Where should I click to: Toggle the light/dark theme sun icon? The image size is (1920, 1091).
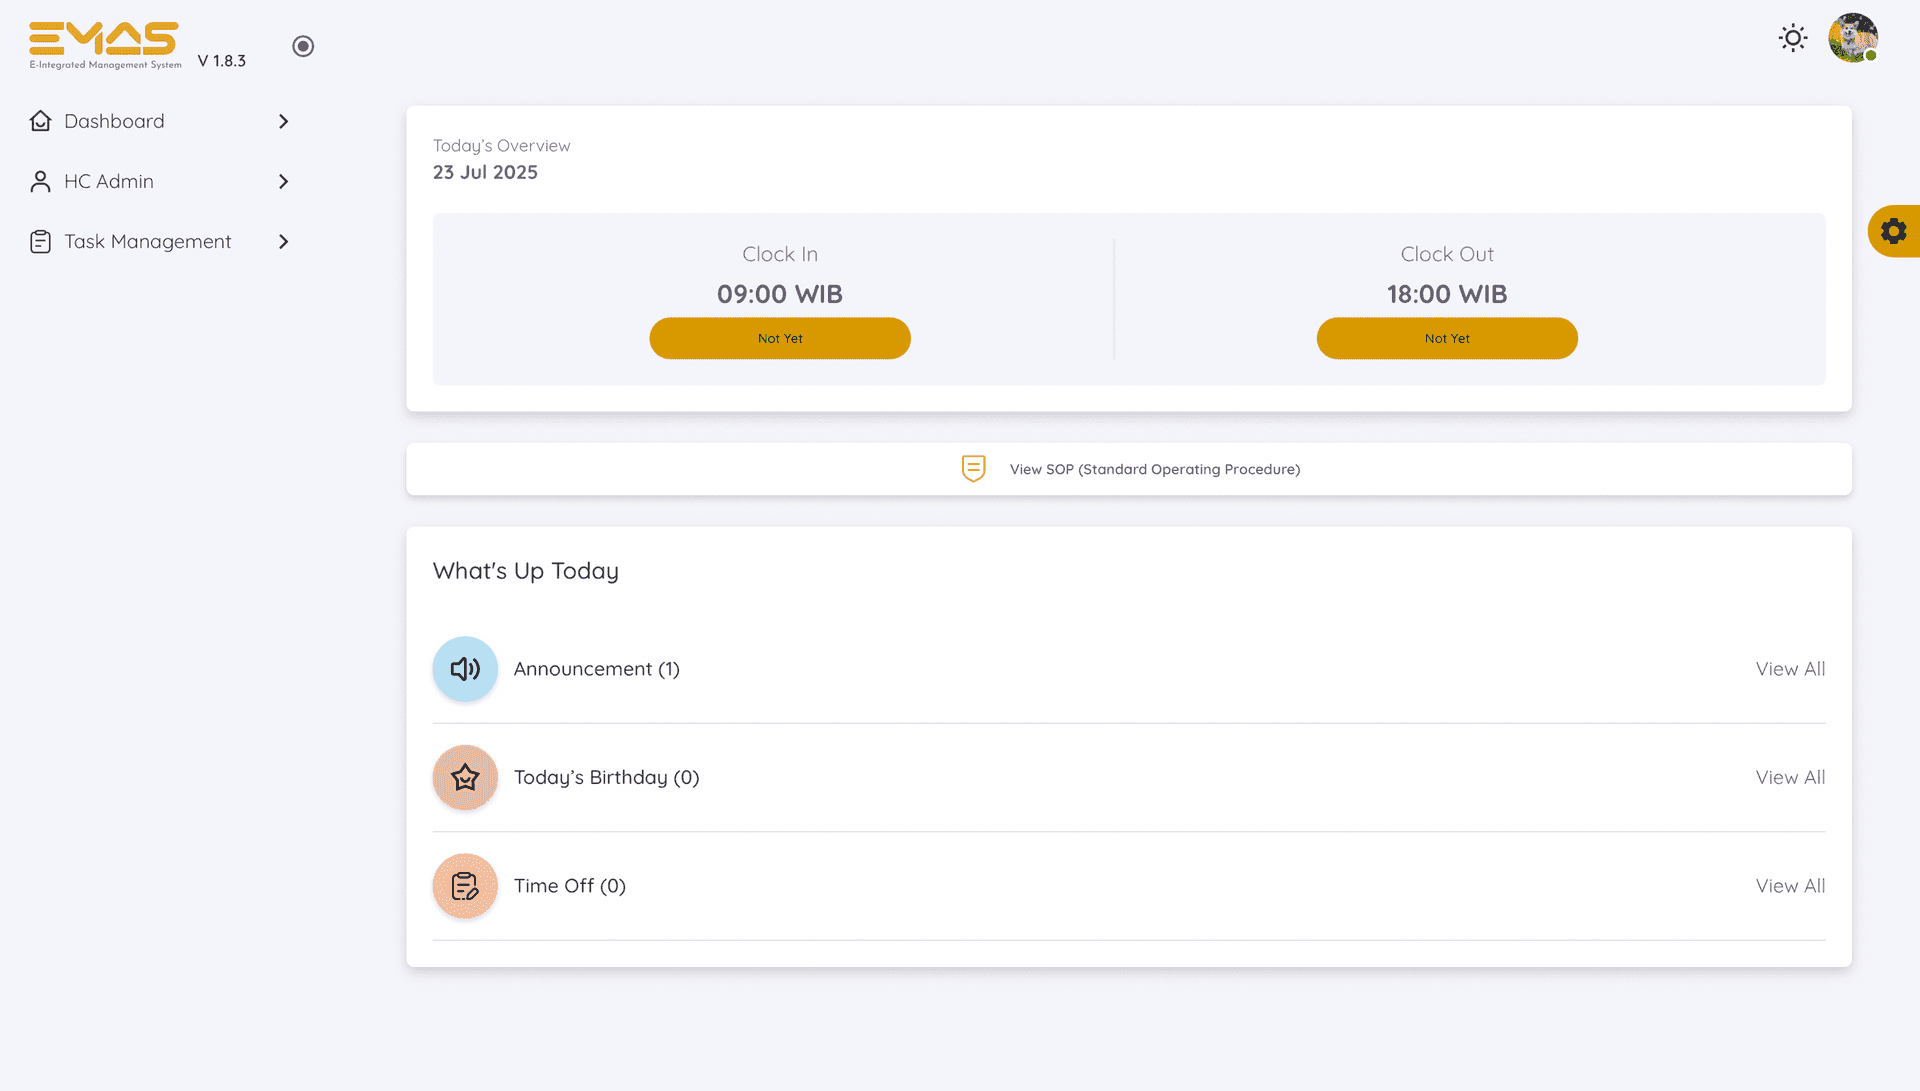pyautogui.click(x=1793, y=38)
